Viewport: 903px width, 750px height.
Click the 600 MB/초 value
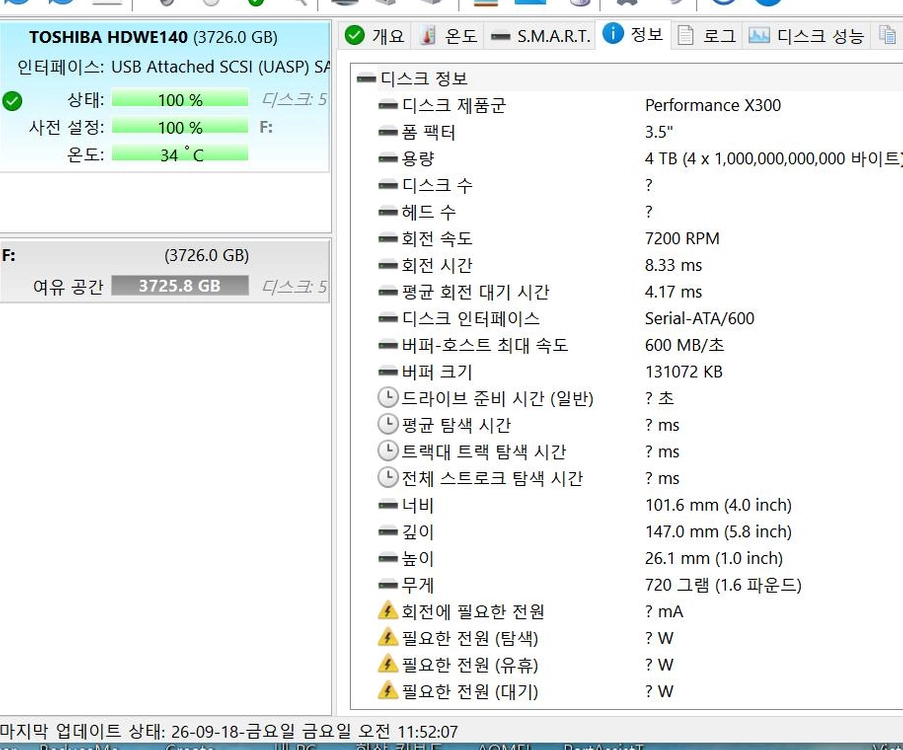[x=684, y=345]
